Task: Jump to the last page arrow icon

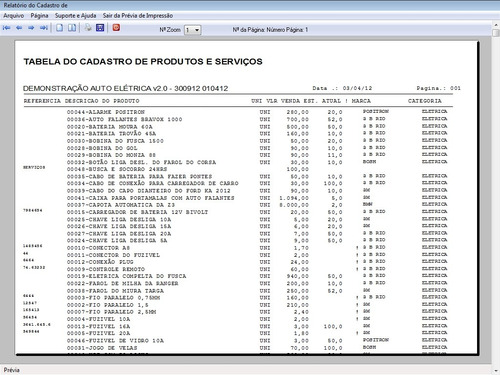Action: 44,28
